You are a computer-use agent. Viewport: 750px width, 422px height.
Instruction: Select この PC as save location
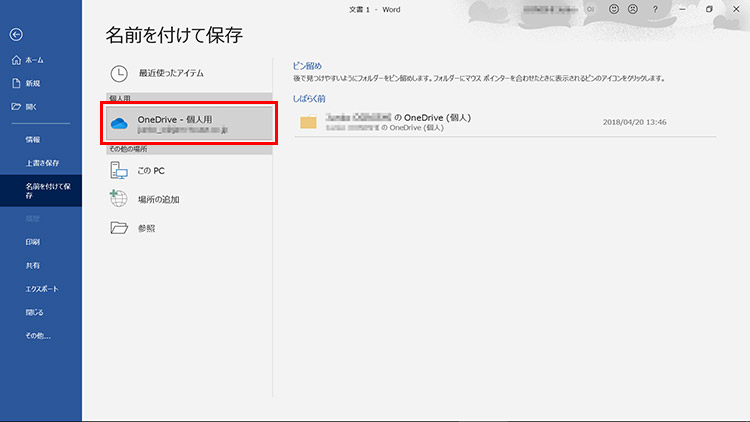151,170
